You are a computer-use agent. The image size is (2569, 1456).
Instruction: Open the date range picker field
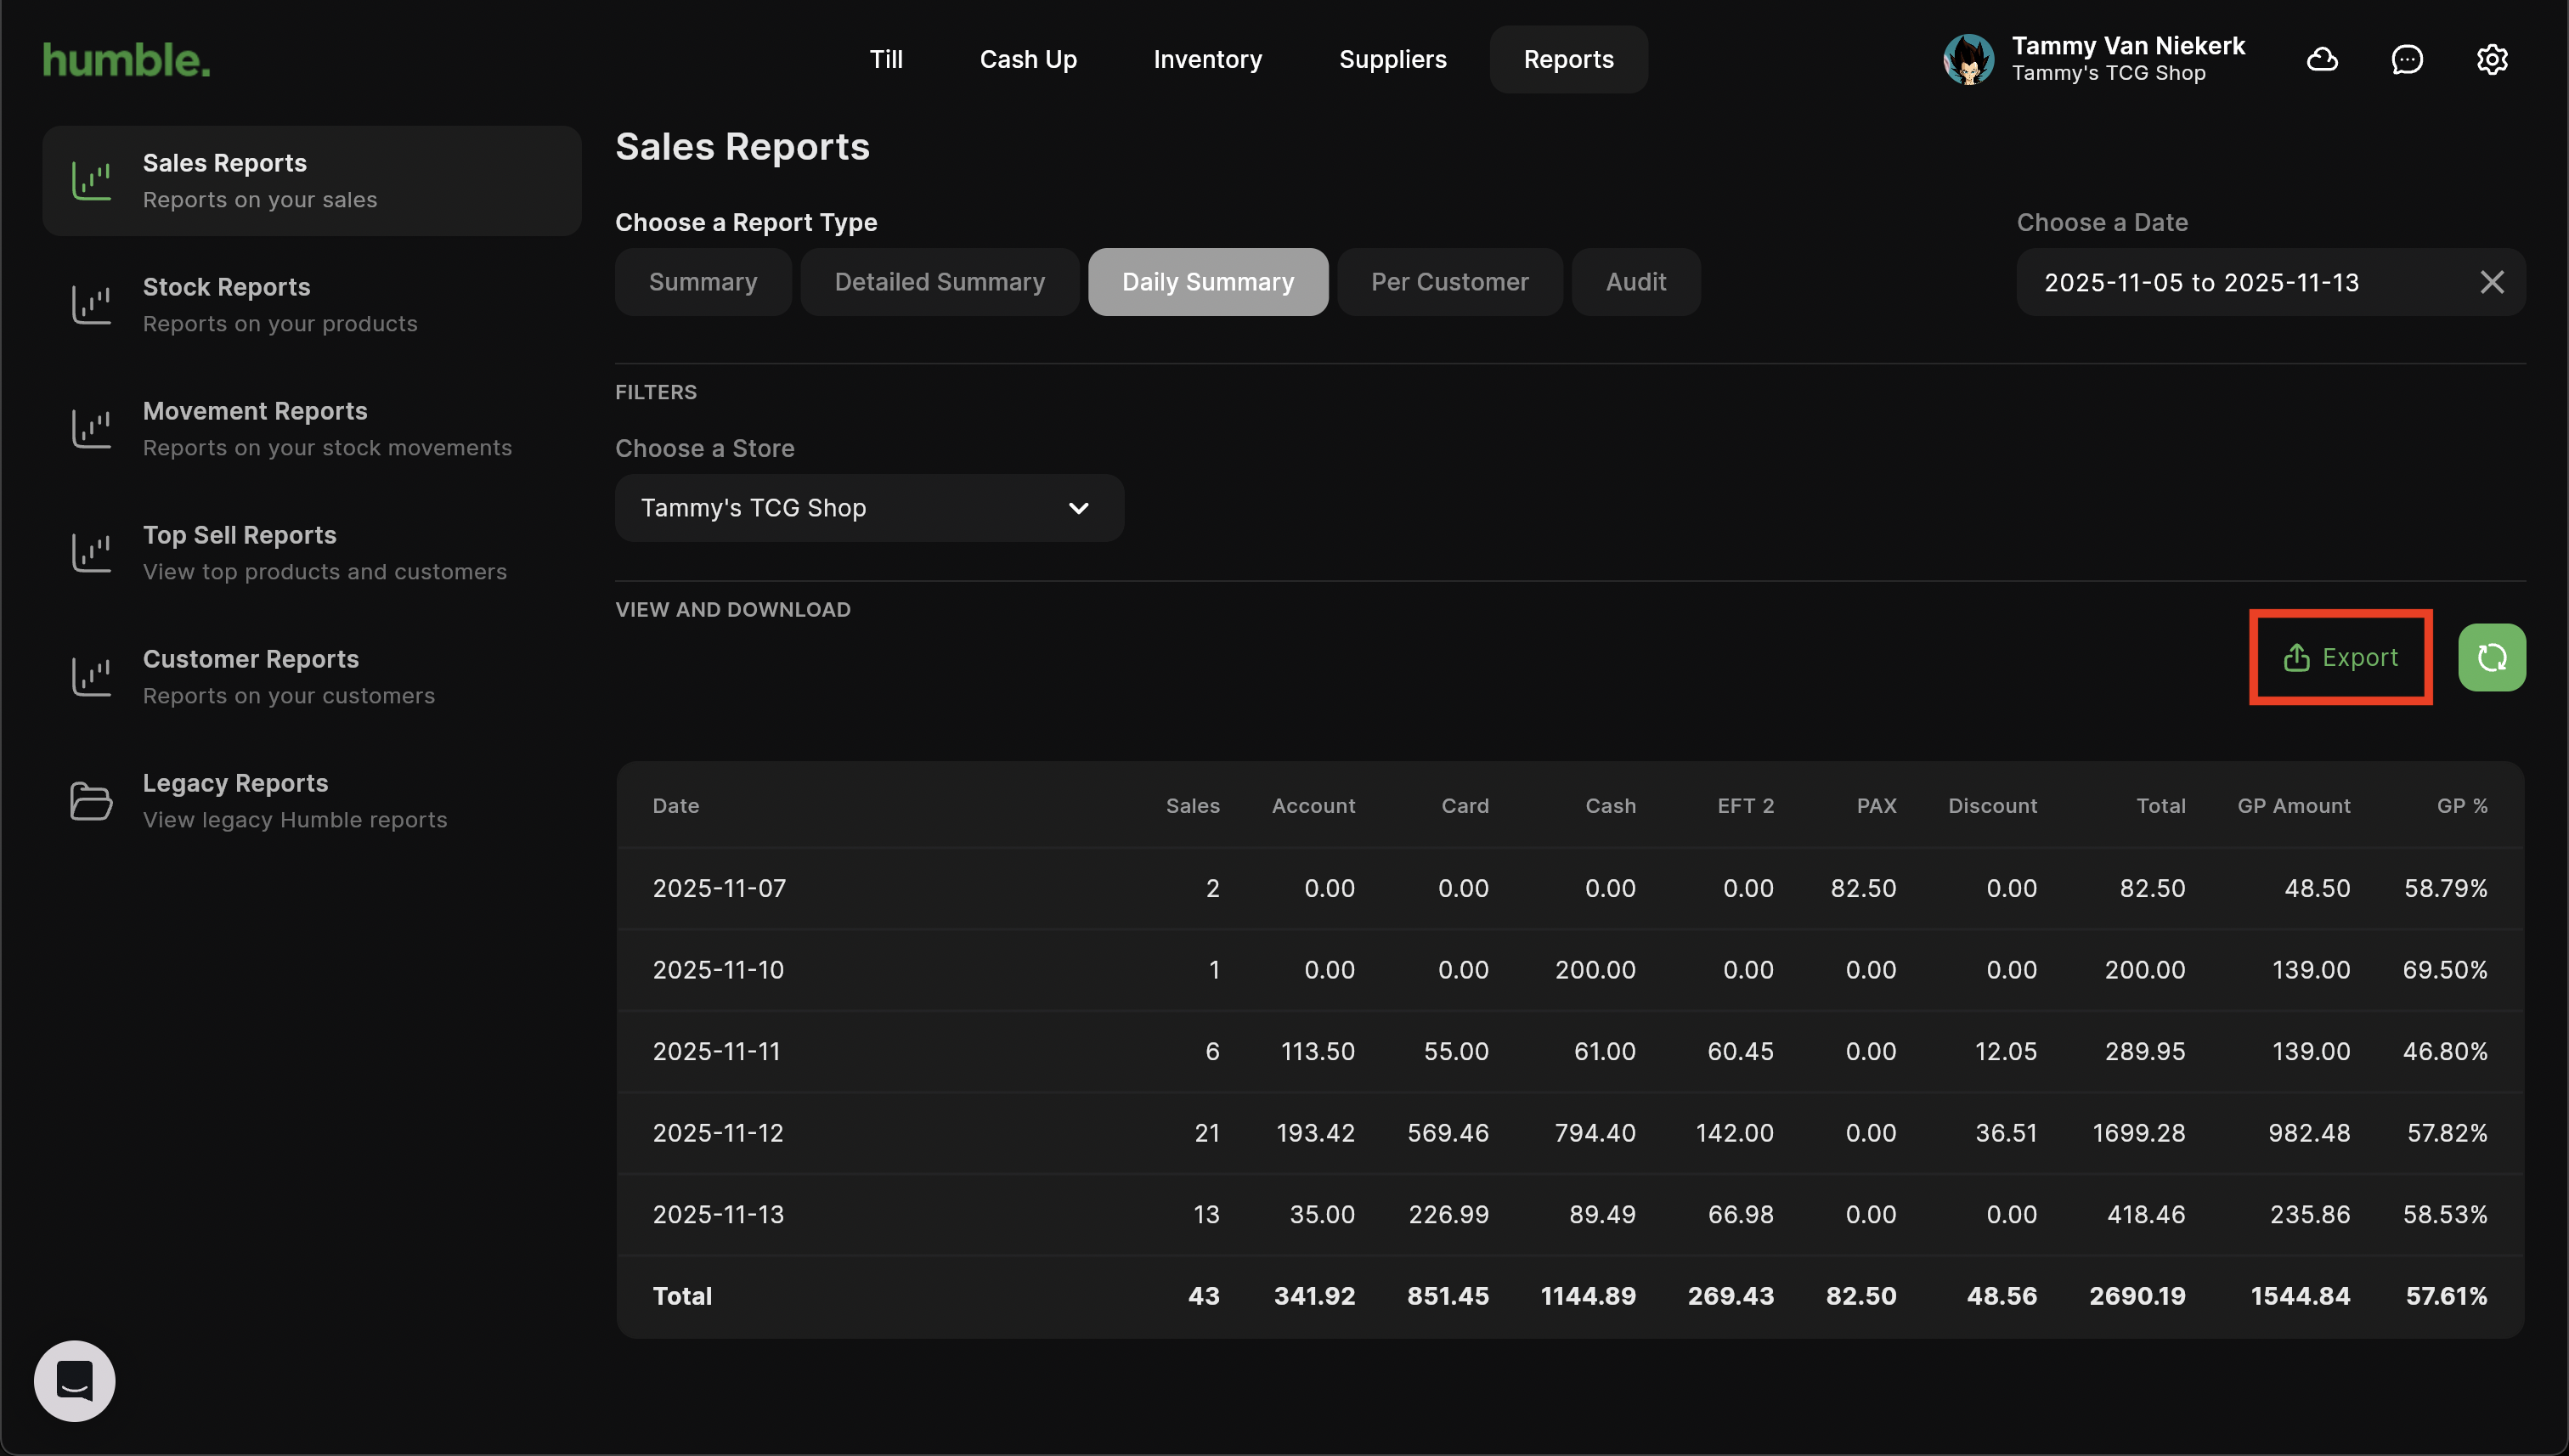coord(2240,283)
